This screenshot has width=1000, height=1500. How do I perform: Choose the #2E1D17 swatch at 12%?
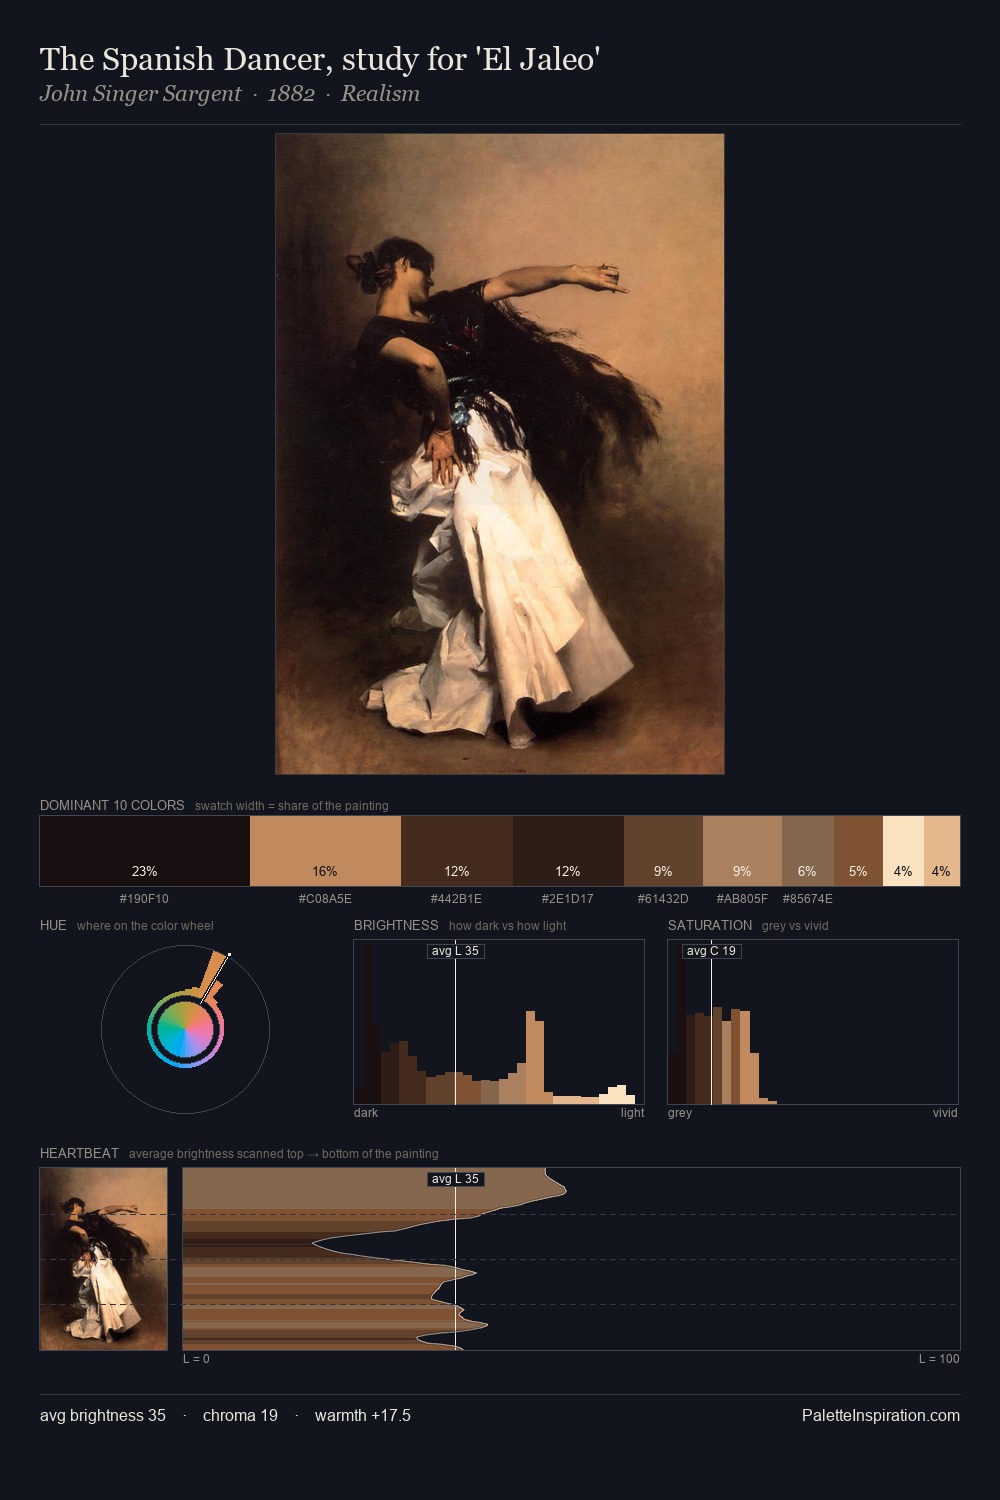568,851
